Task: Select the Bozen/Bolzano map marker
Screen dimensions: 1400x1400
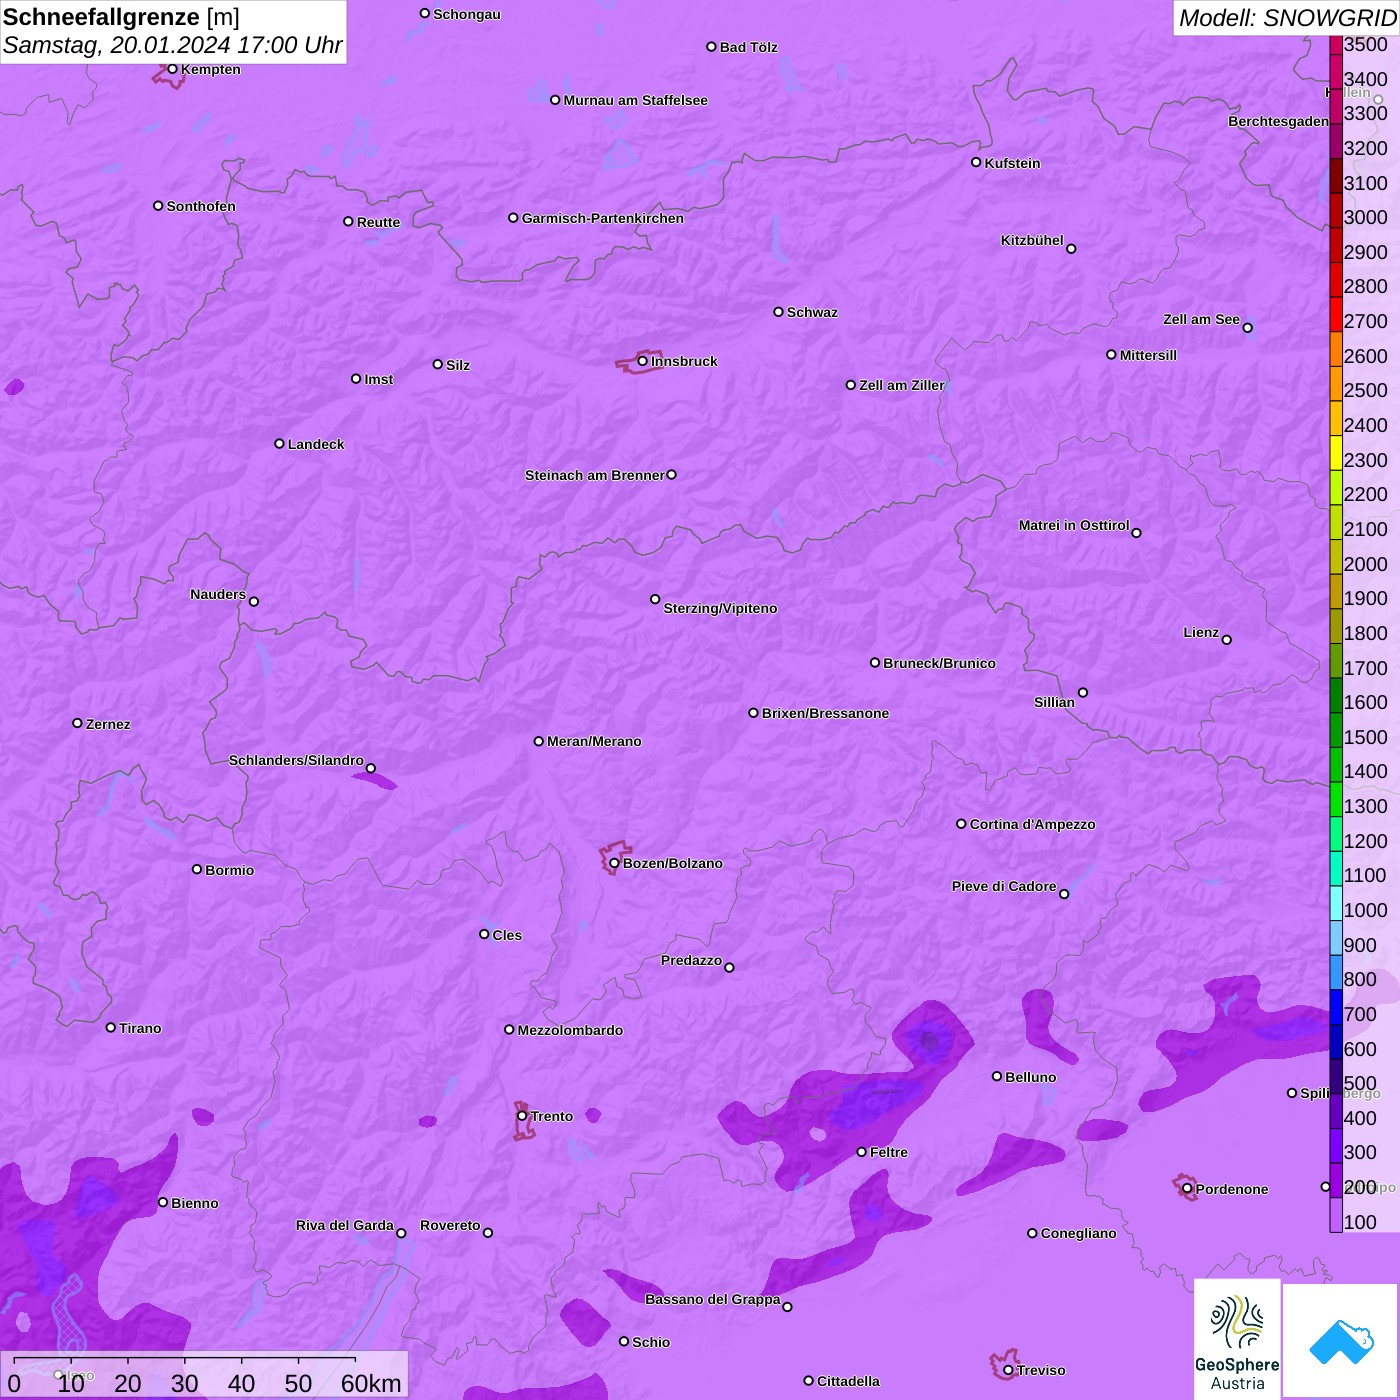Action: point(614,863)
